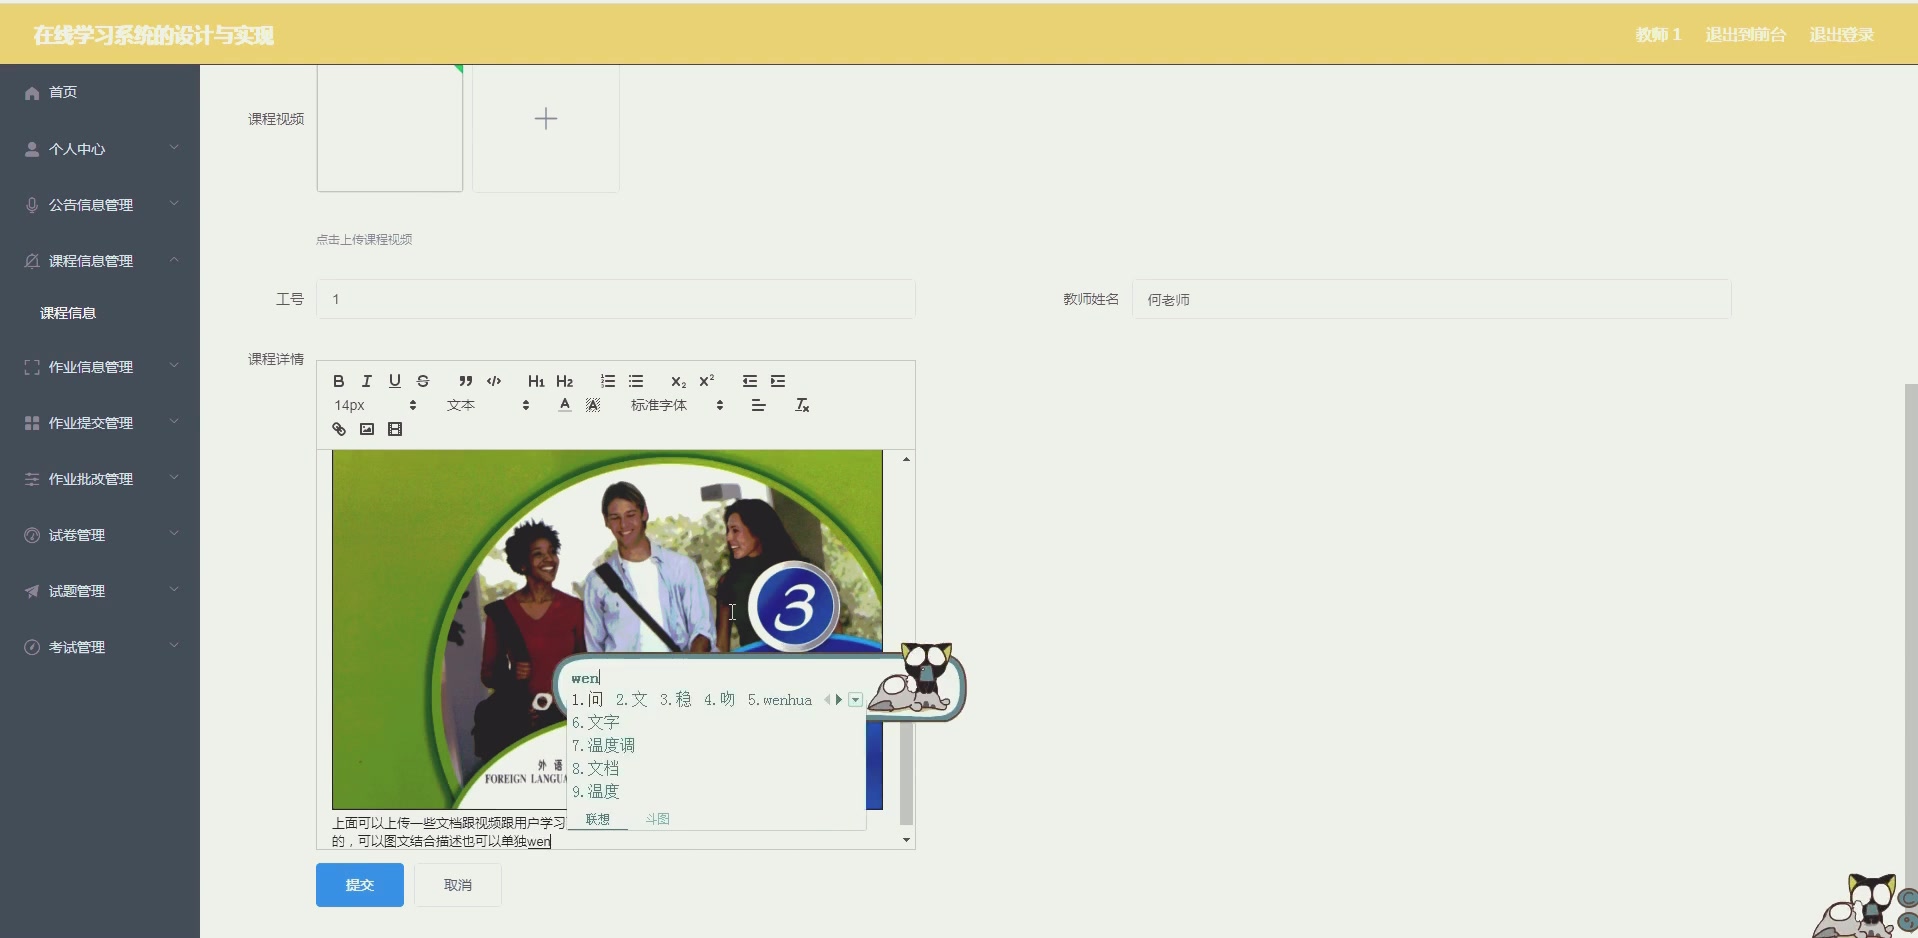
Task: Submit the form with the 提交 button
Action: [358, 884]
